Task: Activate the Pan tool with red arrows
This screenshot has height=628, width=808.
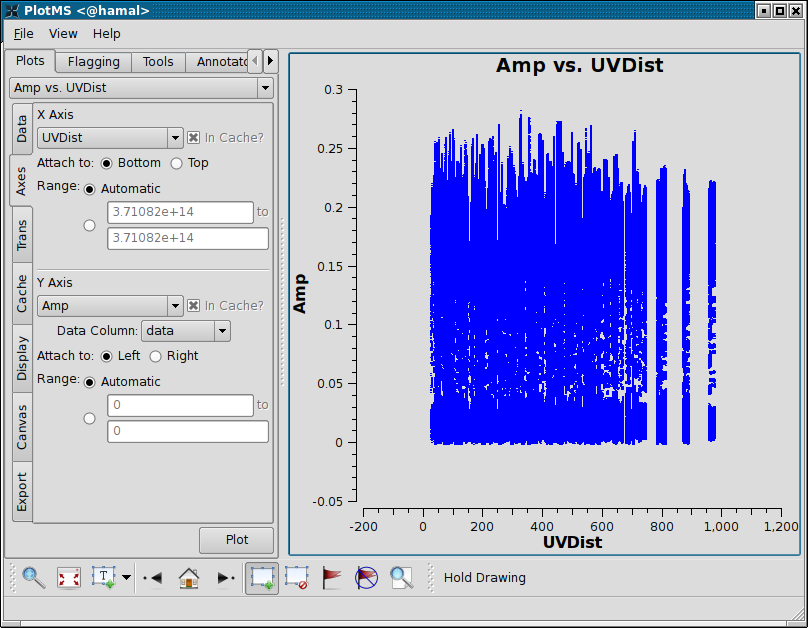Action: [69, 577]
